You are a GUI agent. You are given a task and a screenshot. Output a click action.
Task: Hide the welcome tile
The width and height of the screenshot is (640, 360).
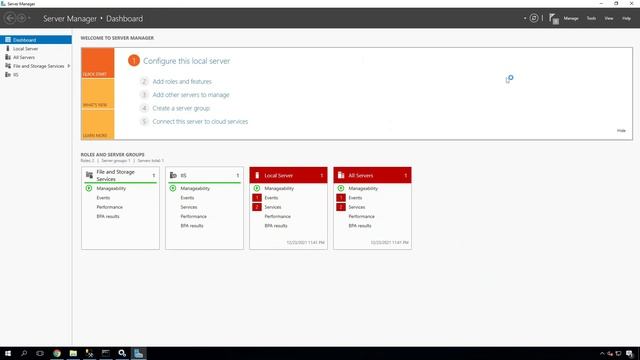point(621,131)
